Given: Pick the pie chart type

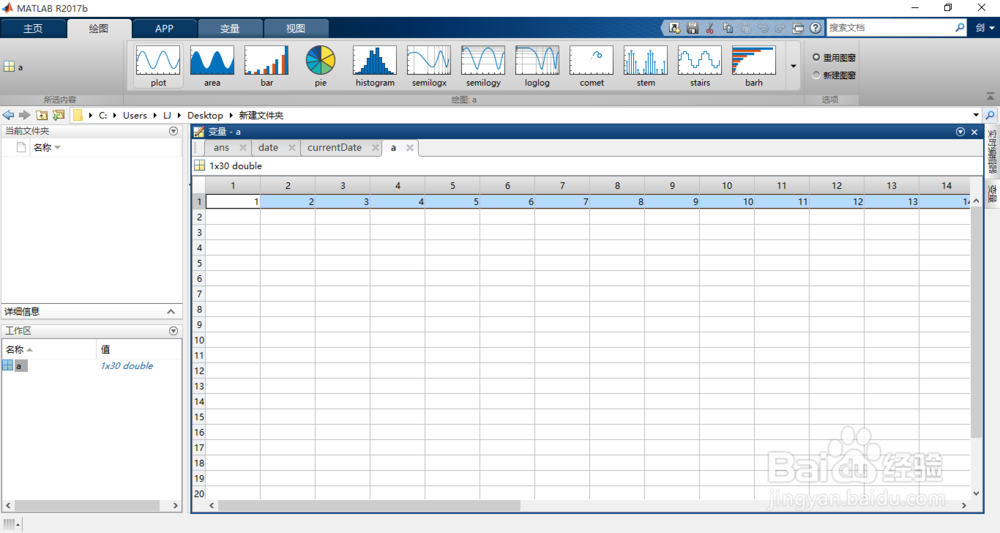Looking at the screenshot, I should coord(320,66).
